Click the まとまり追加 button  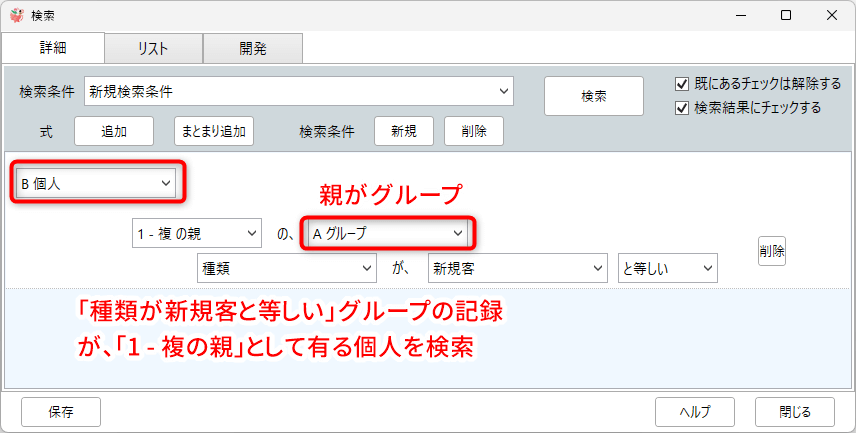point(214,131)
